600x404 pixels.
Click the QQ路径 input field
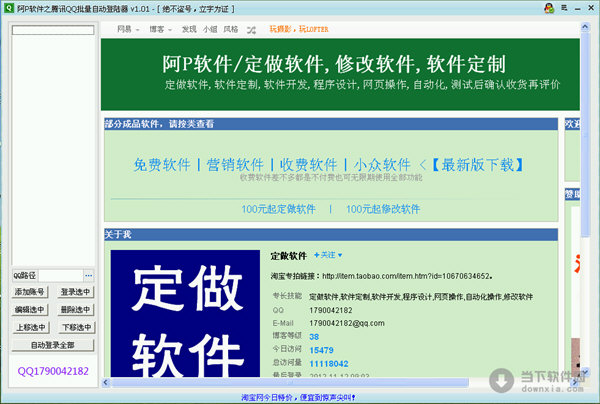pos(61,275)
